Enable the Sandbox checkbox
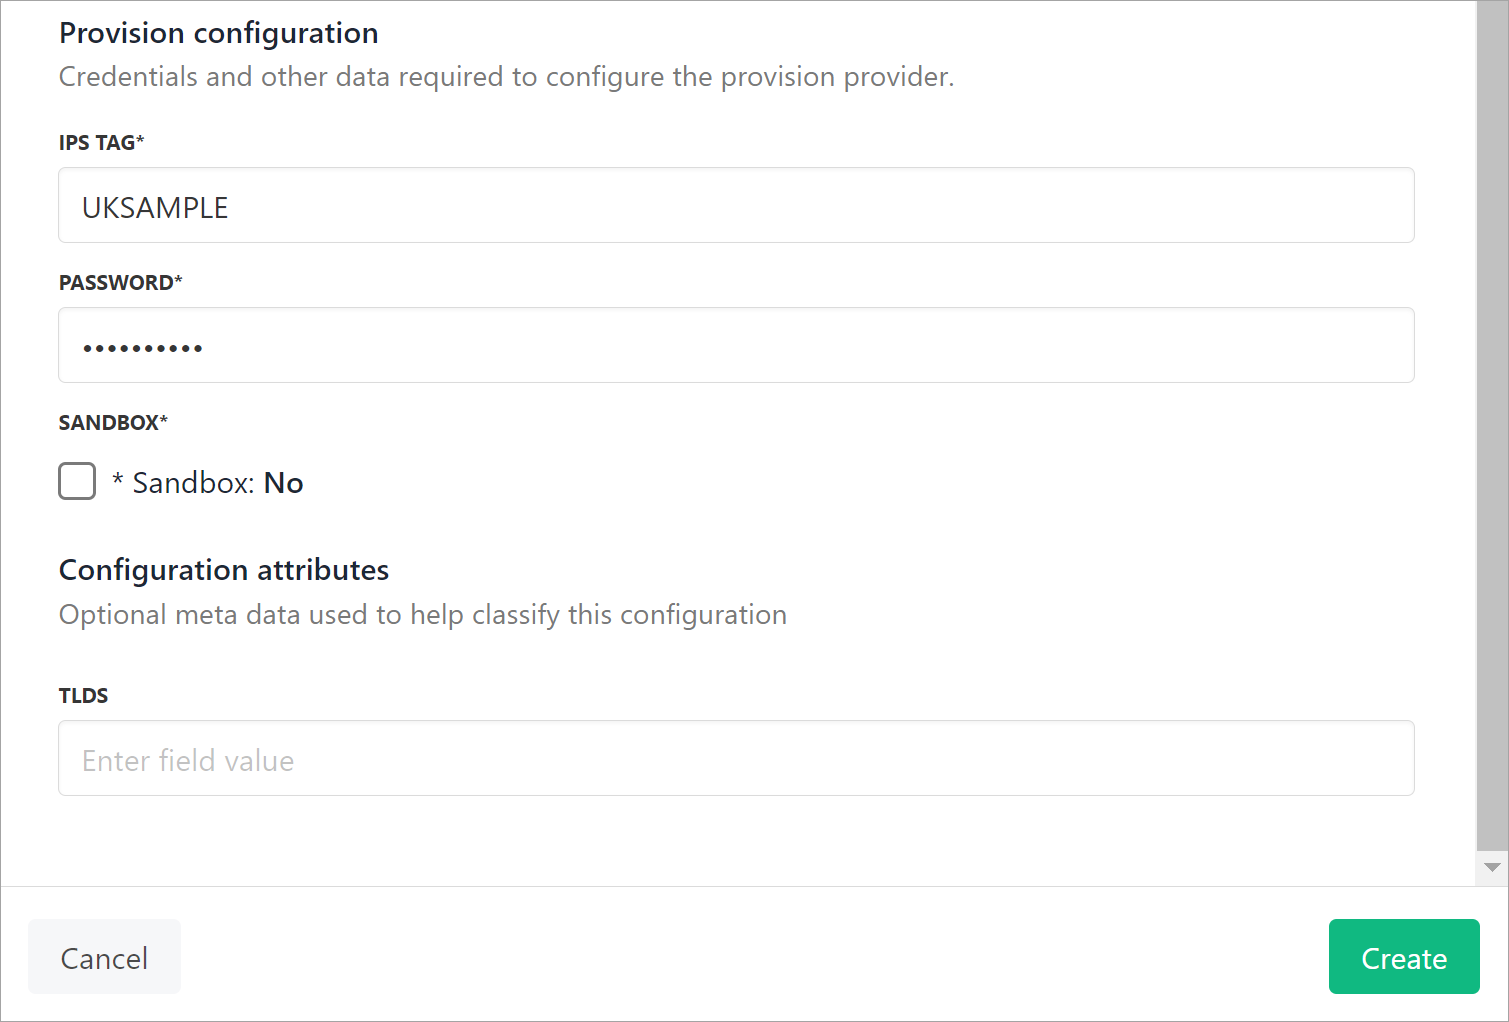The width and height of the screenshot is (1509, 1022). 77,481
